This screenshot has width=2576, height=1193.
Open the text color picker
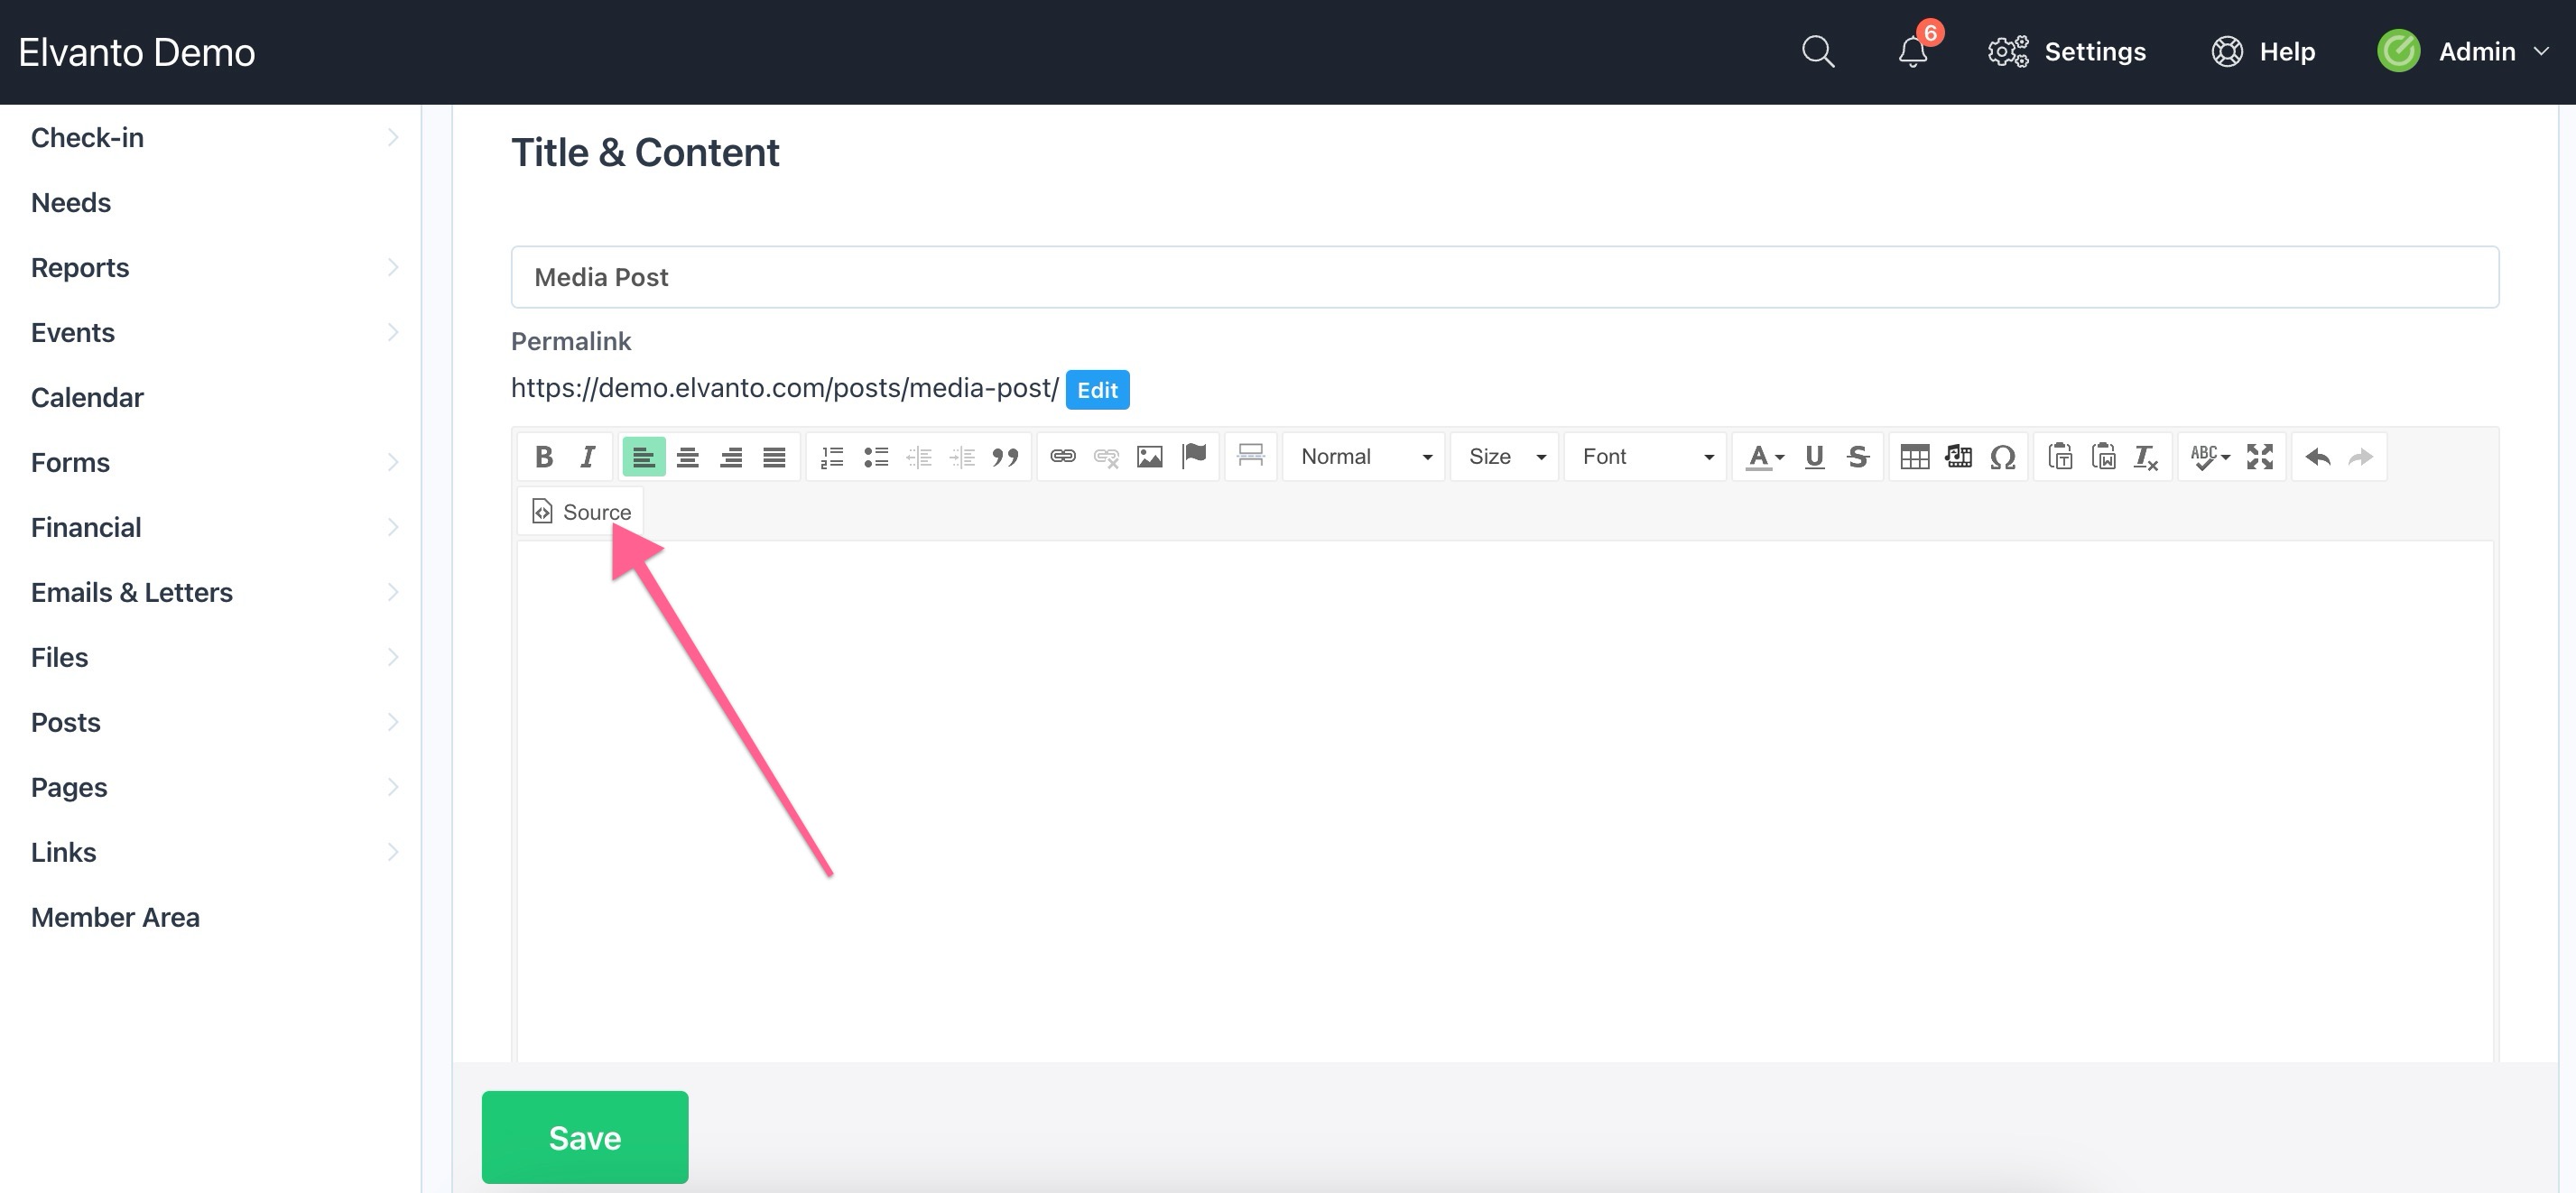click(1763, 456)
